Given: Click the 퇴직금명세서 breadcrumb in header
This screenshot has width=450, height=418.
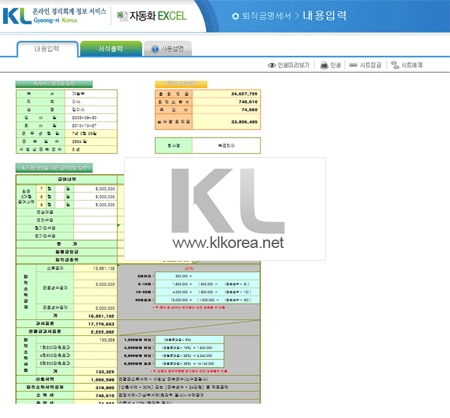Looking at the screenshot, I should (266, 16).
